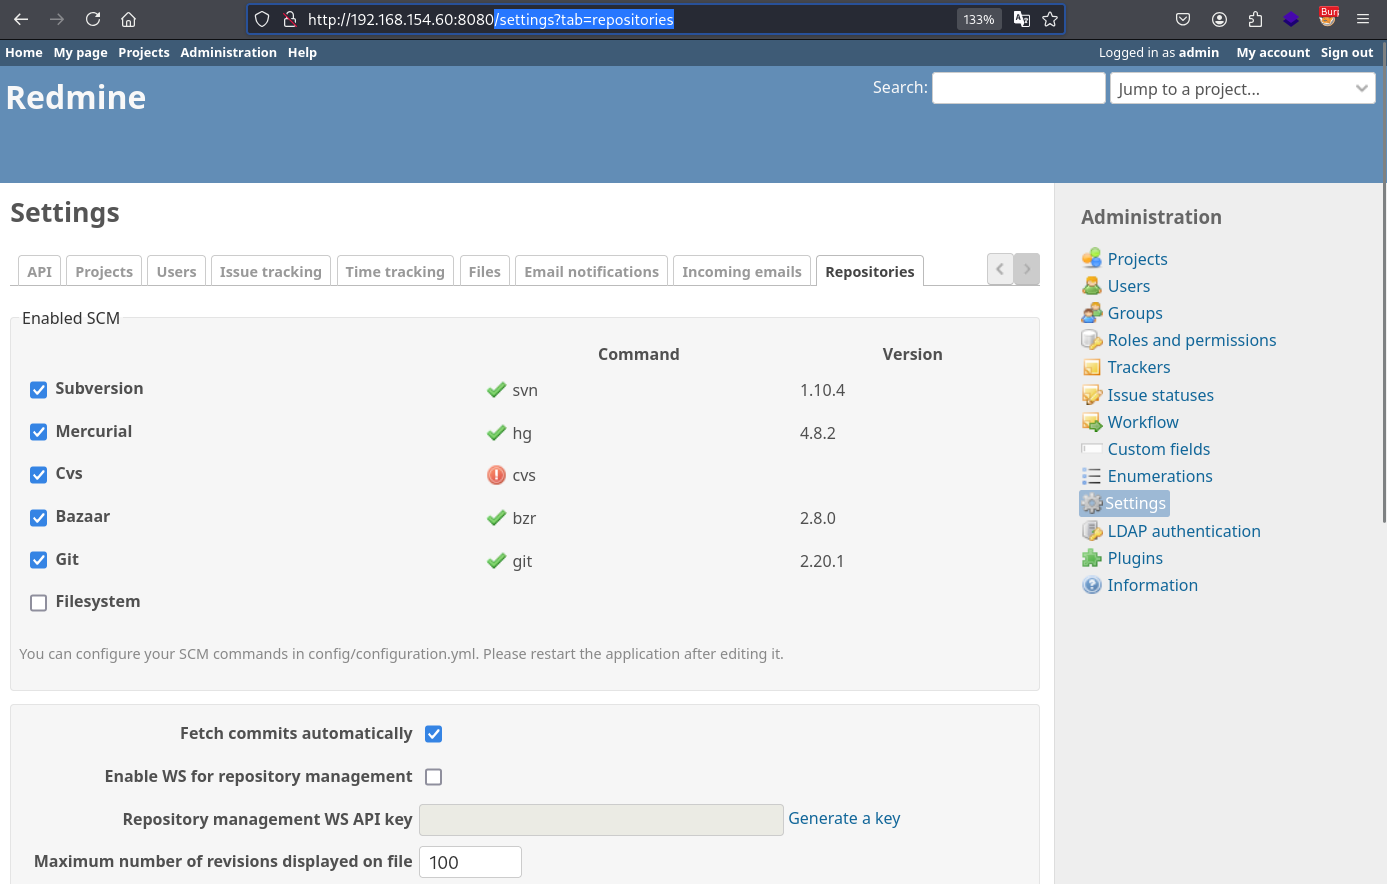Uncheck the Mercurial SCM checkbox

pos(38,432)
